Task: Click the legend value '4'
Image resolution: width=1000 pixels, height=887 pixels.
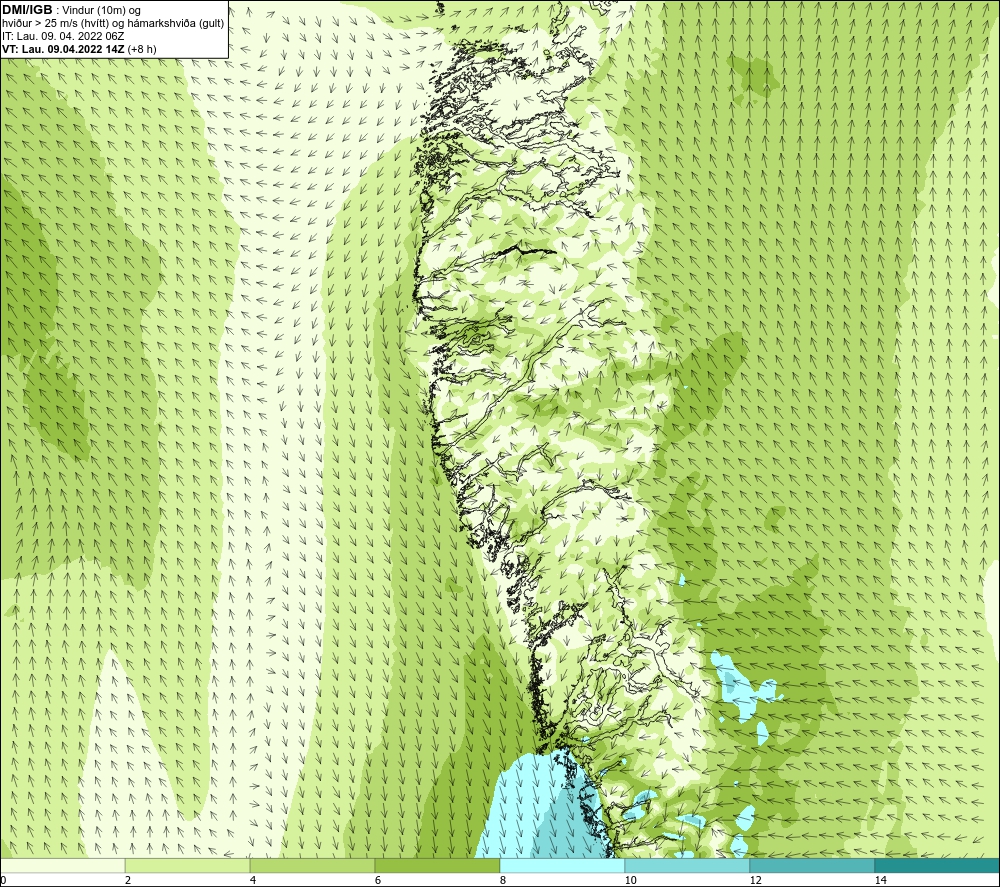Action: pyautogui.click(x=253, y=880)
